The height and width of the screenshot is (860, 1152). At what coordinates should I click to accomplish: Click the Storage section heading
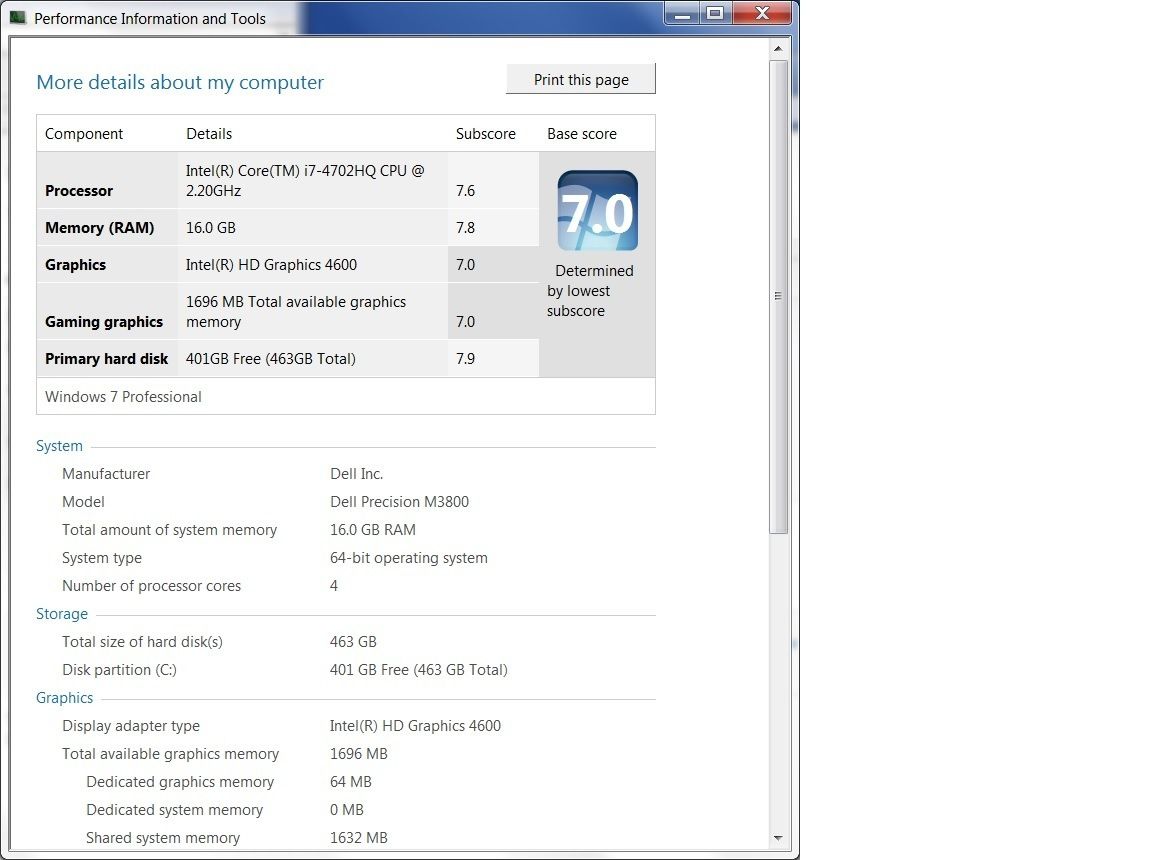pos(62,614)
